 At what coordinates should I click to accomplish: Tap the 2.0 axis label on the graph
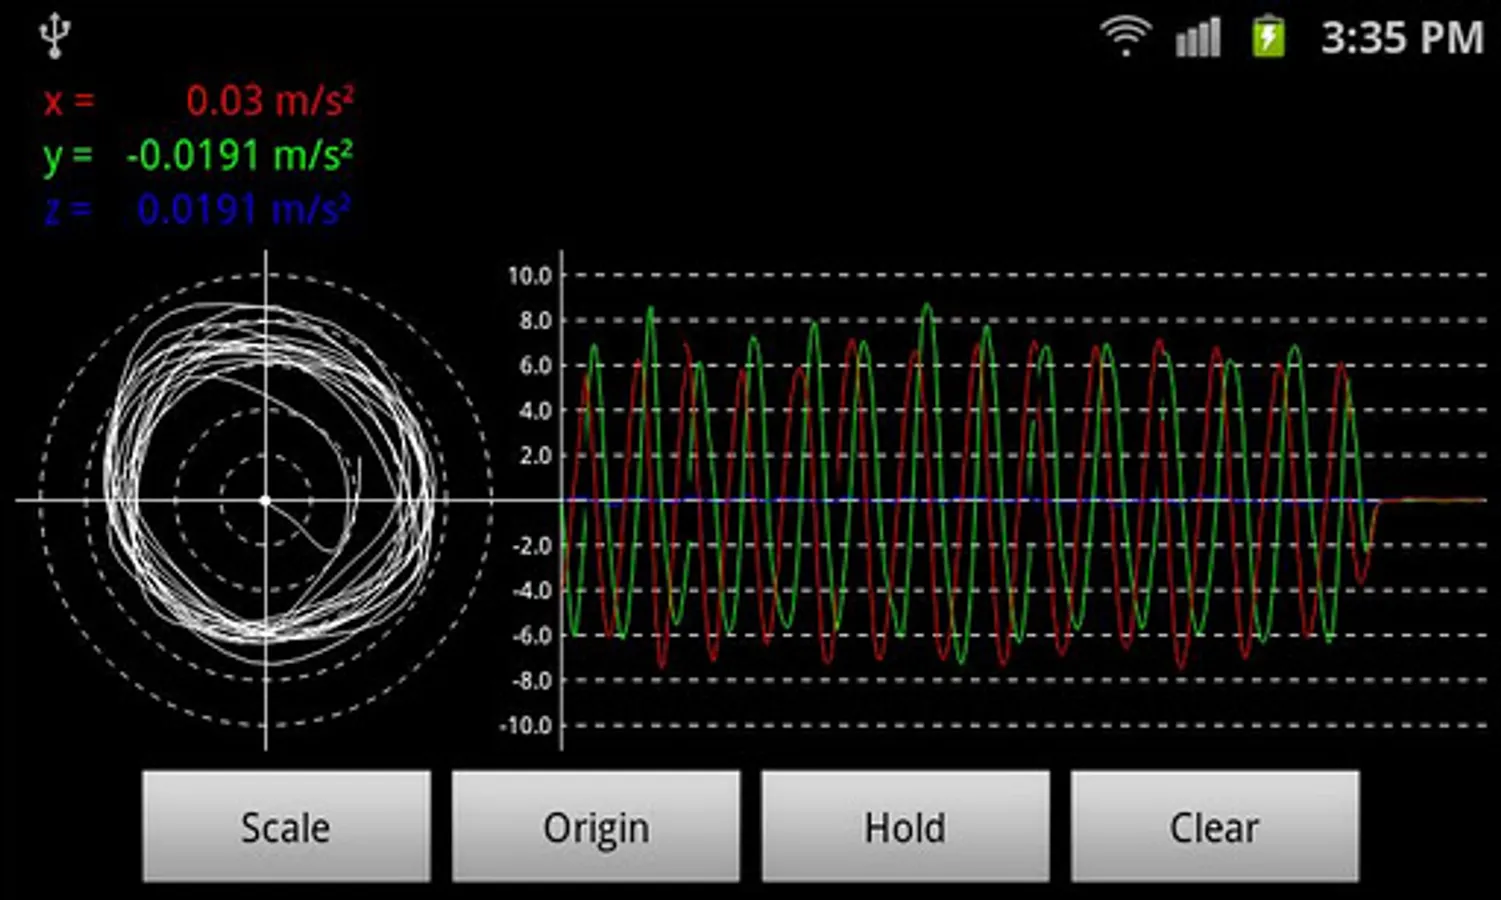pyautogui.click(x=535, y=455)
